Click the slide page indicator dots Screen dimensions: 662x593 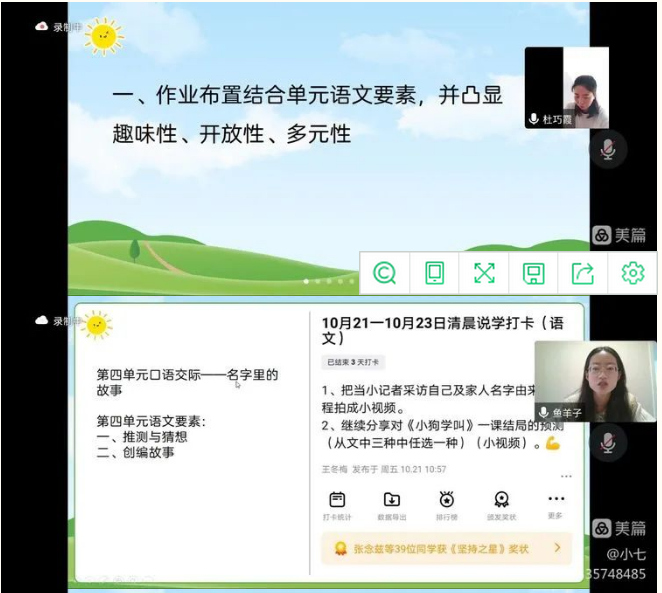(x=328, y=281)
